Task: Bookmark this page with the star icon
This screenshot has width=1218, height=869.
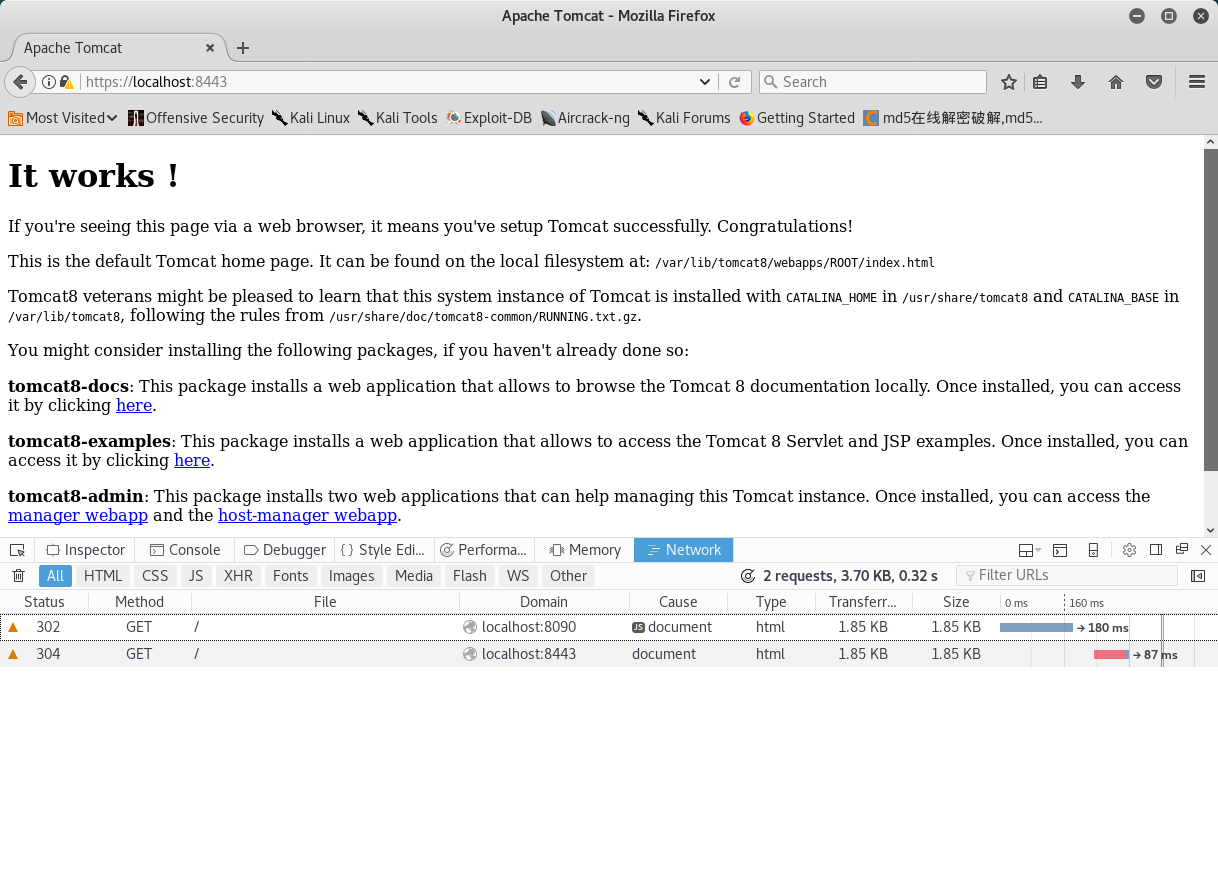Action: pos(1009,82)
